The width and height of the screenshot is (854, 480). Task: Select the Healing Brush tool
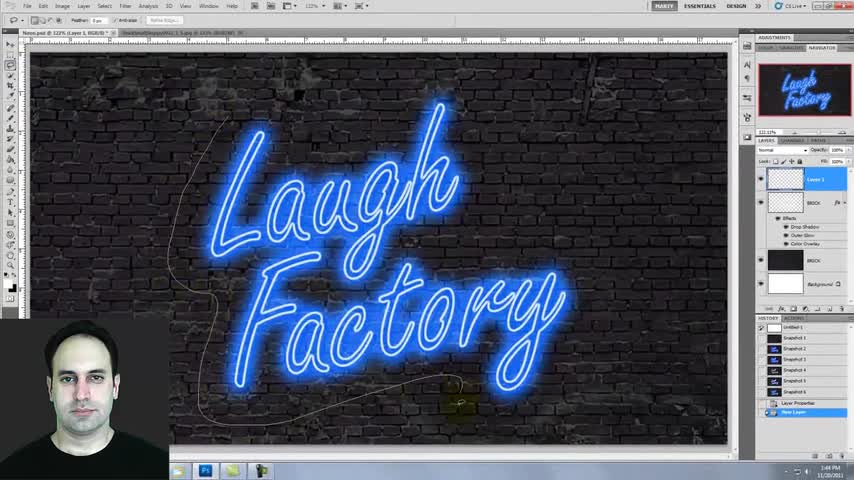click(x=10, y=108)
